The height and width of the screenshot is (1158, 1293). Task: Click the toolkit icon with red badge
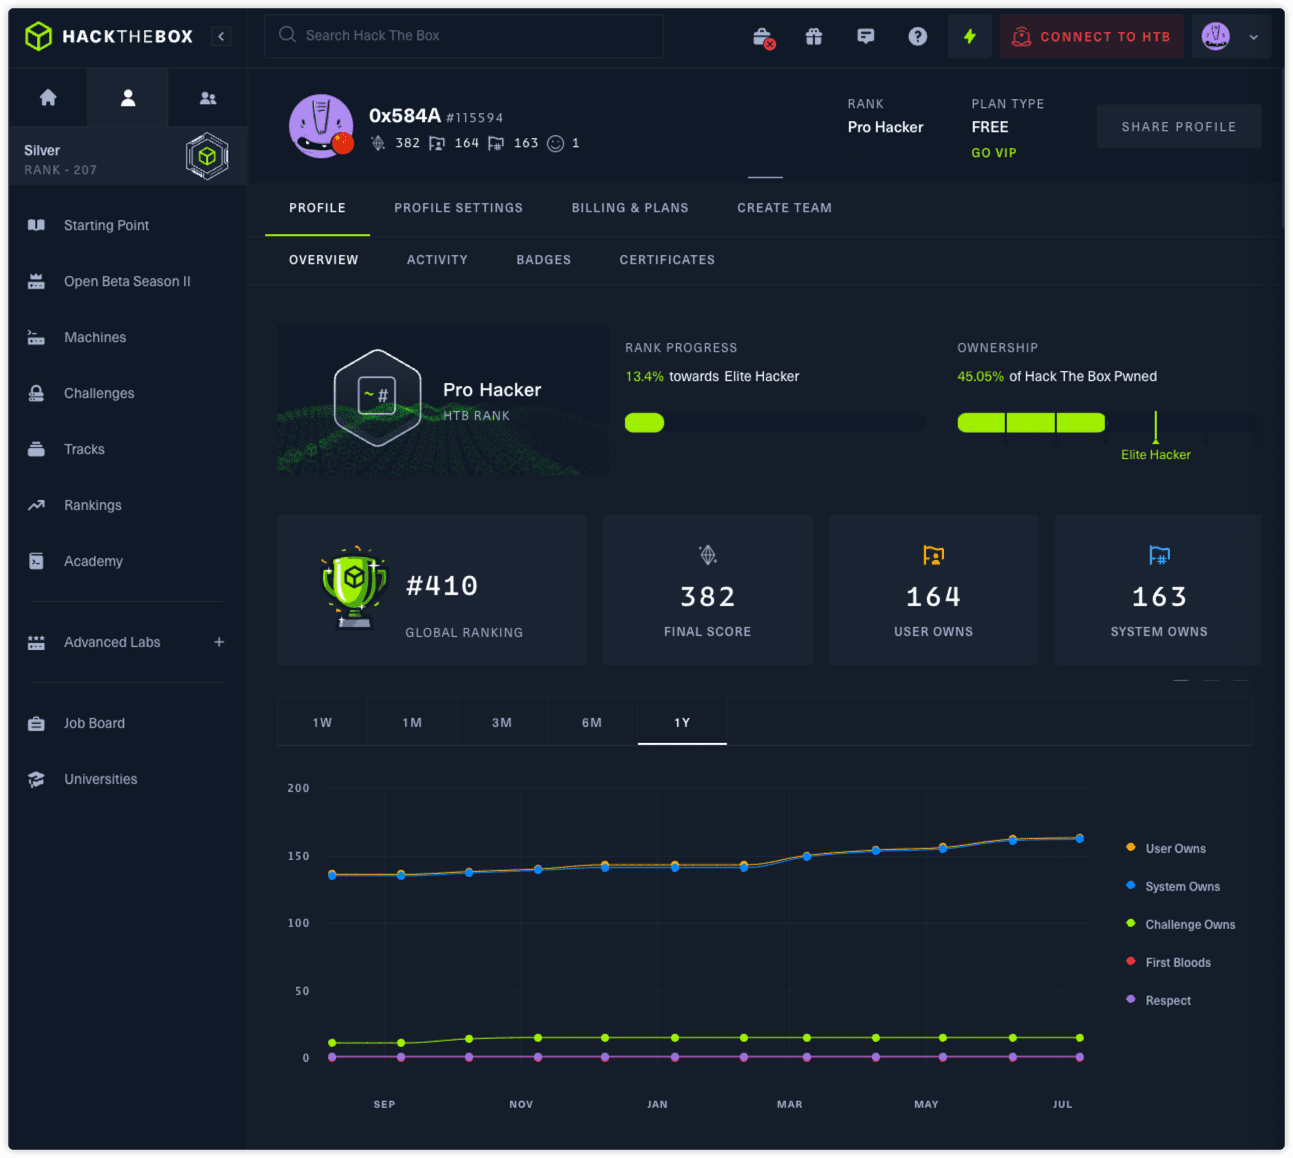[763, 38]
